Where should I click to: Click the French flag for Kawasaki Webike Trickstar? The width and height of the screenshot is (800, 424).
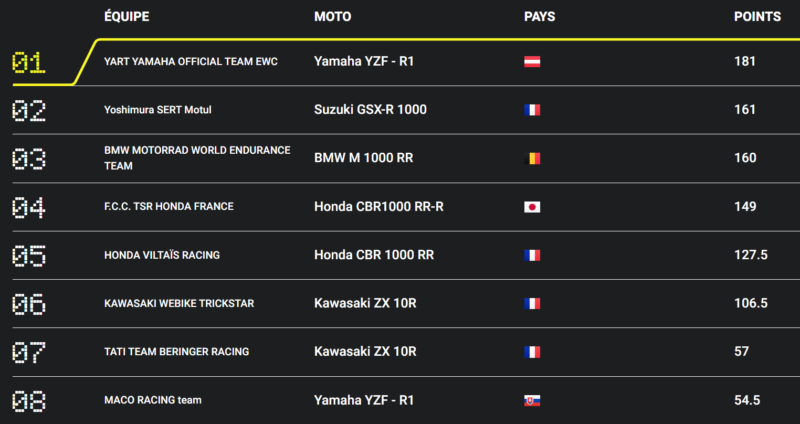(532, 303)
